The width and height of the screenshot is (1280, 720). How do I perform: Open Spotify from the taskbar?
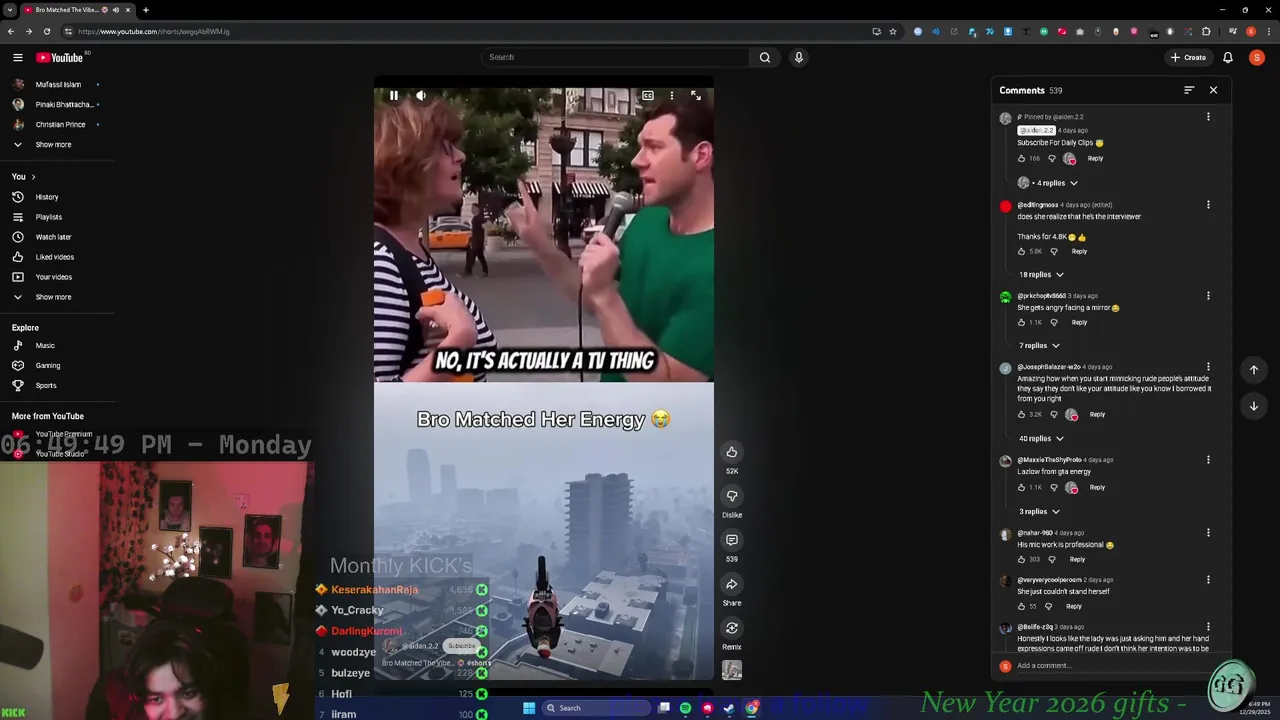(x=685, y=708)
